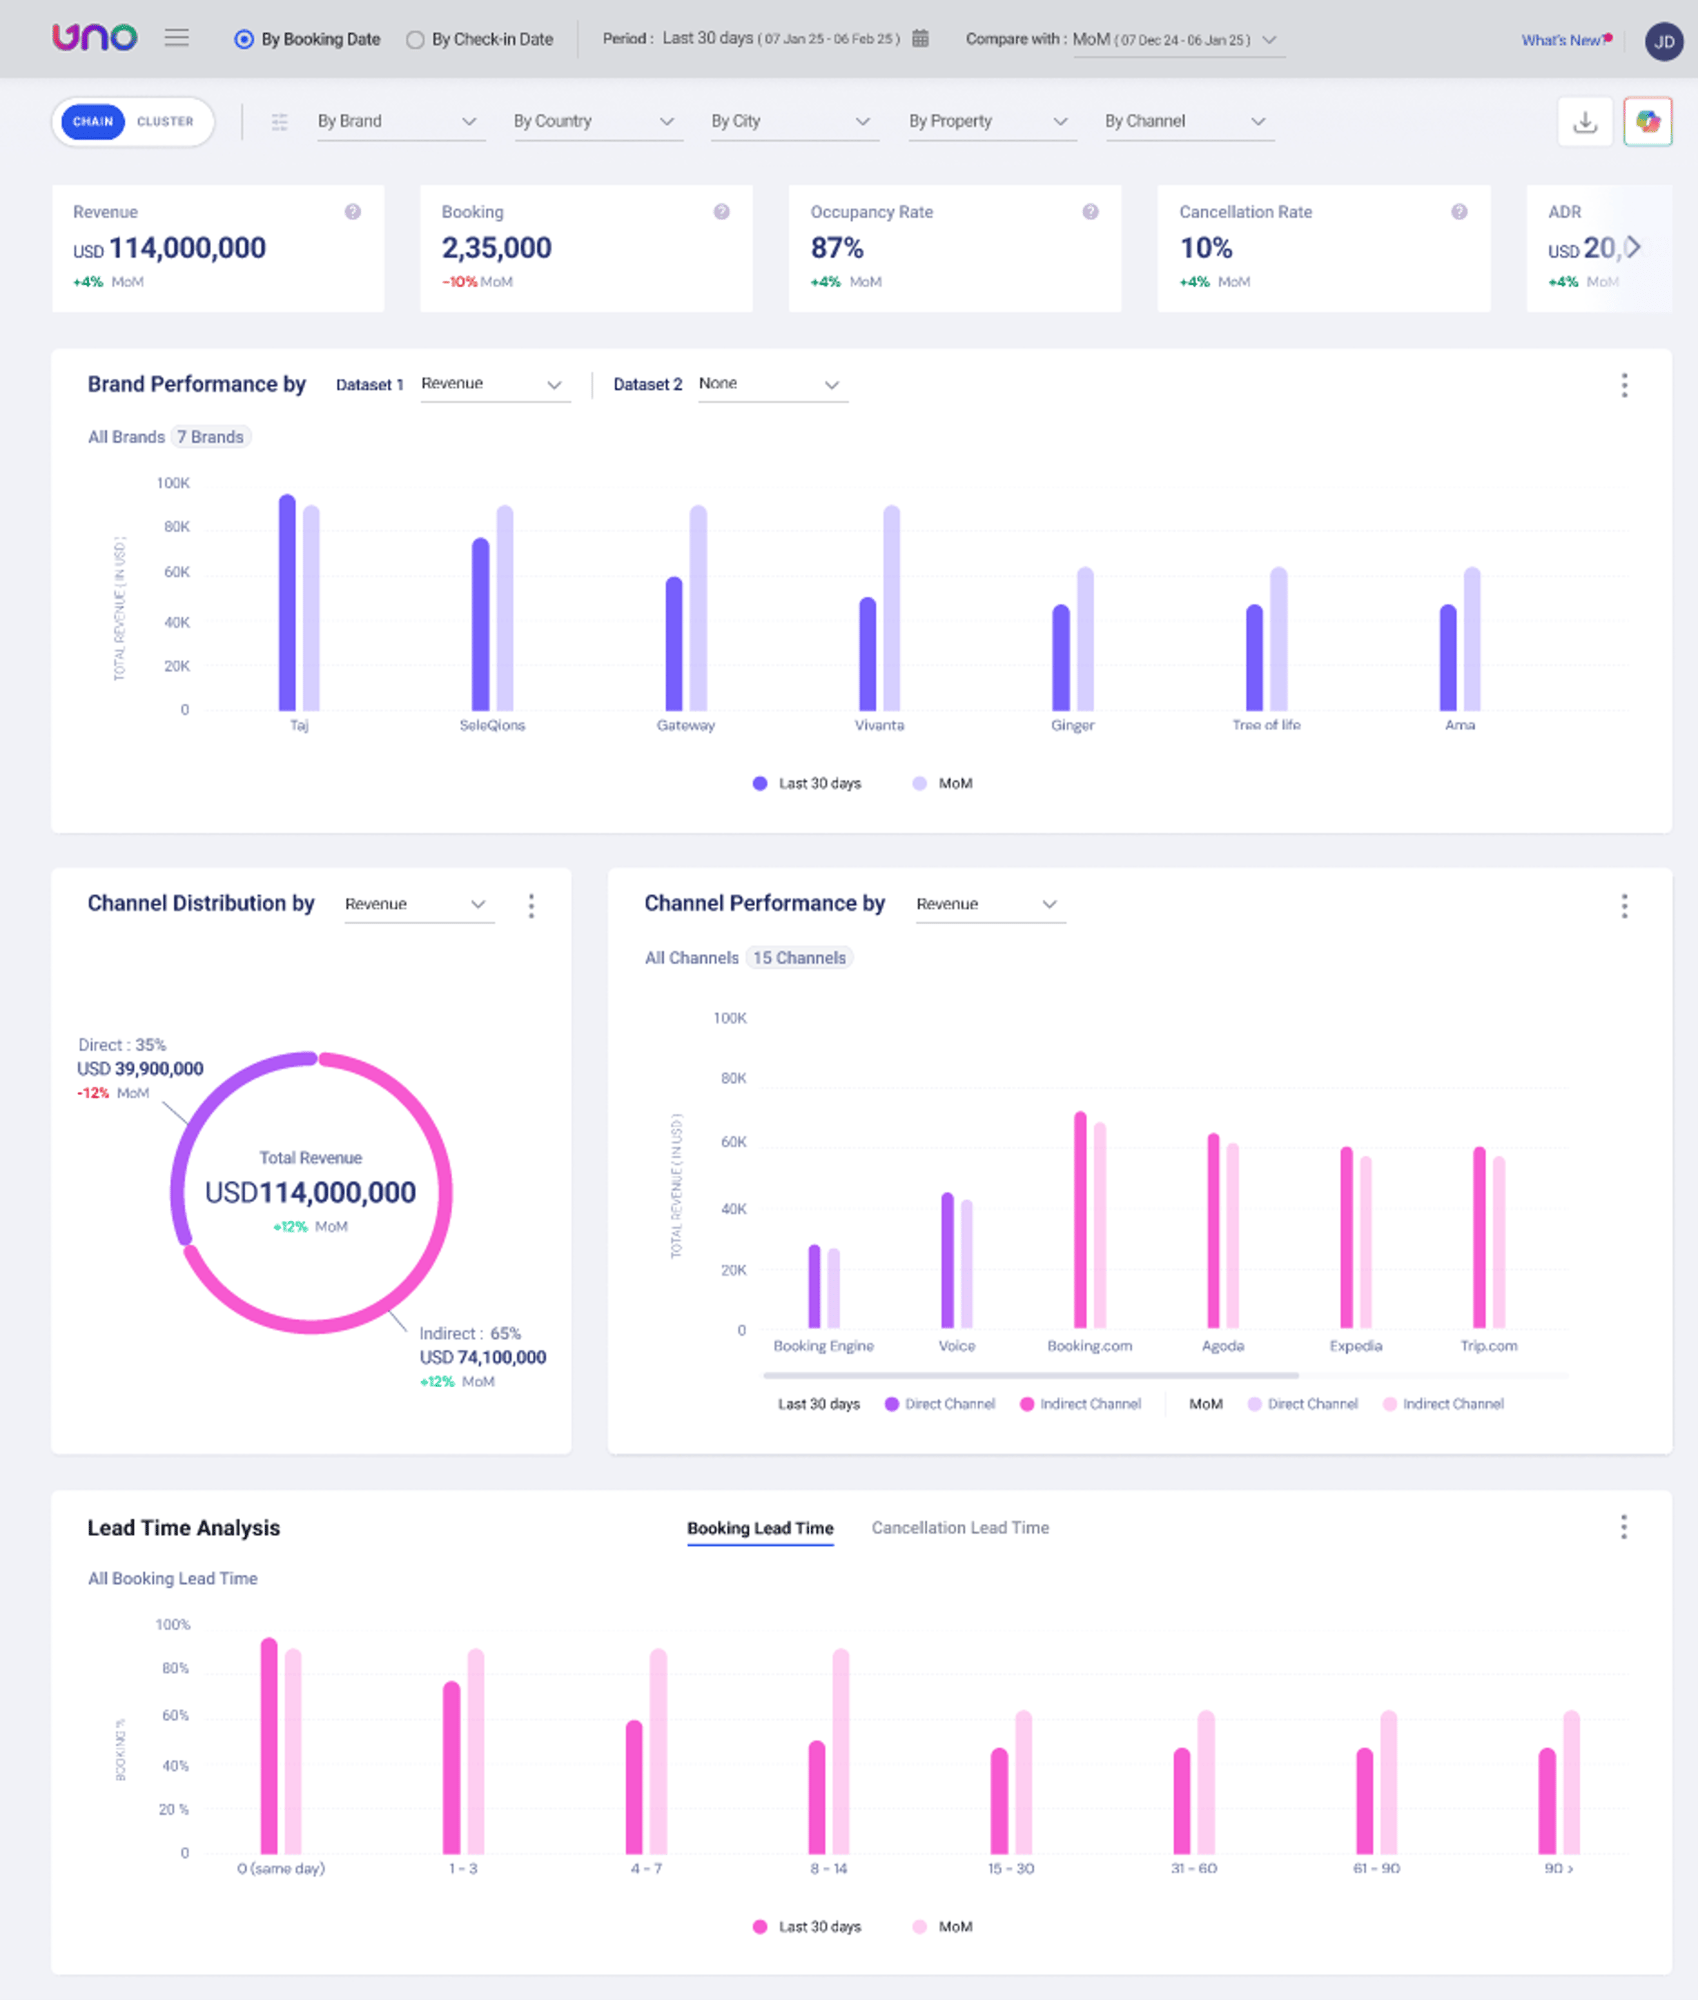Image resolution: width=1698 pixels, height=2000 pixels.
Task: Click the What's New link
Action: point(1565,40)
